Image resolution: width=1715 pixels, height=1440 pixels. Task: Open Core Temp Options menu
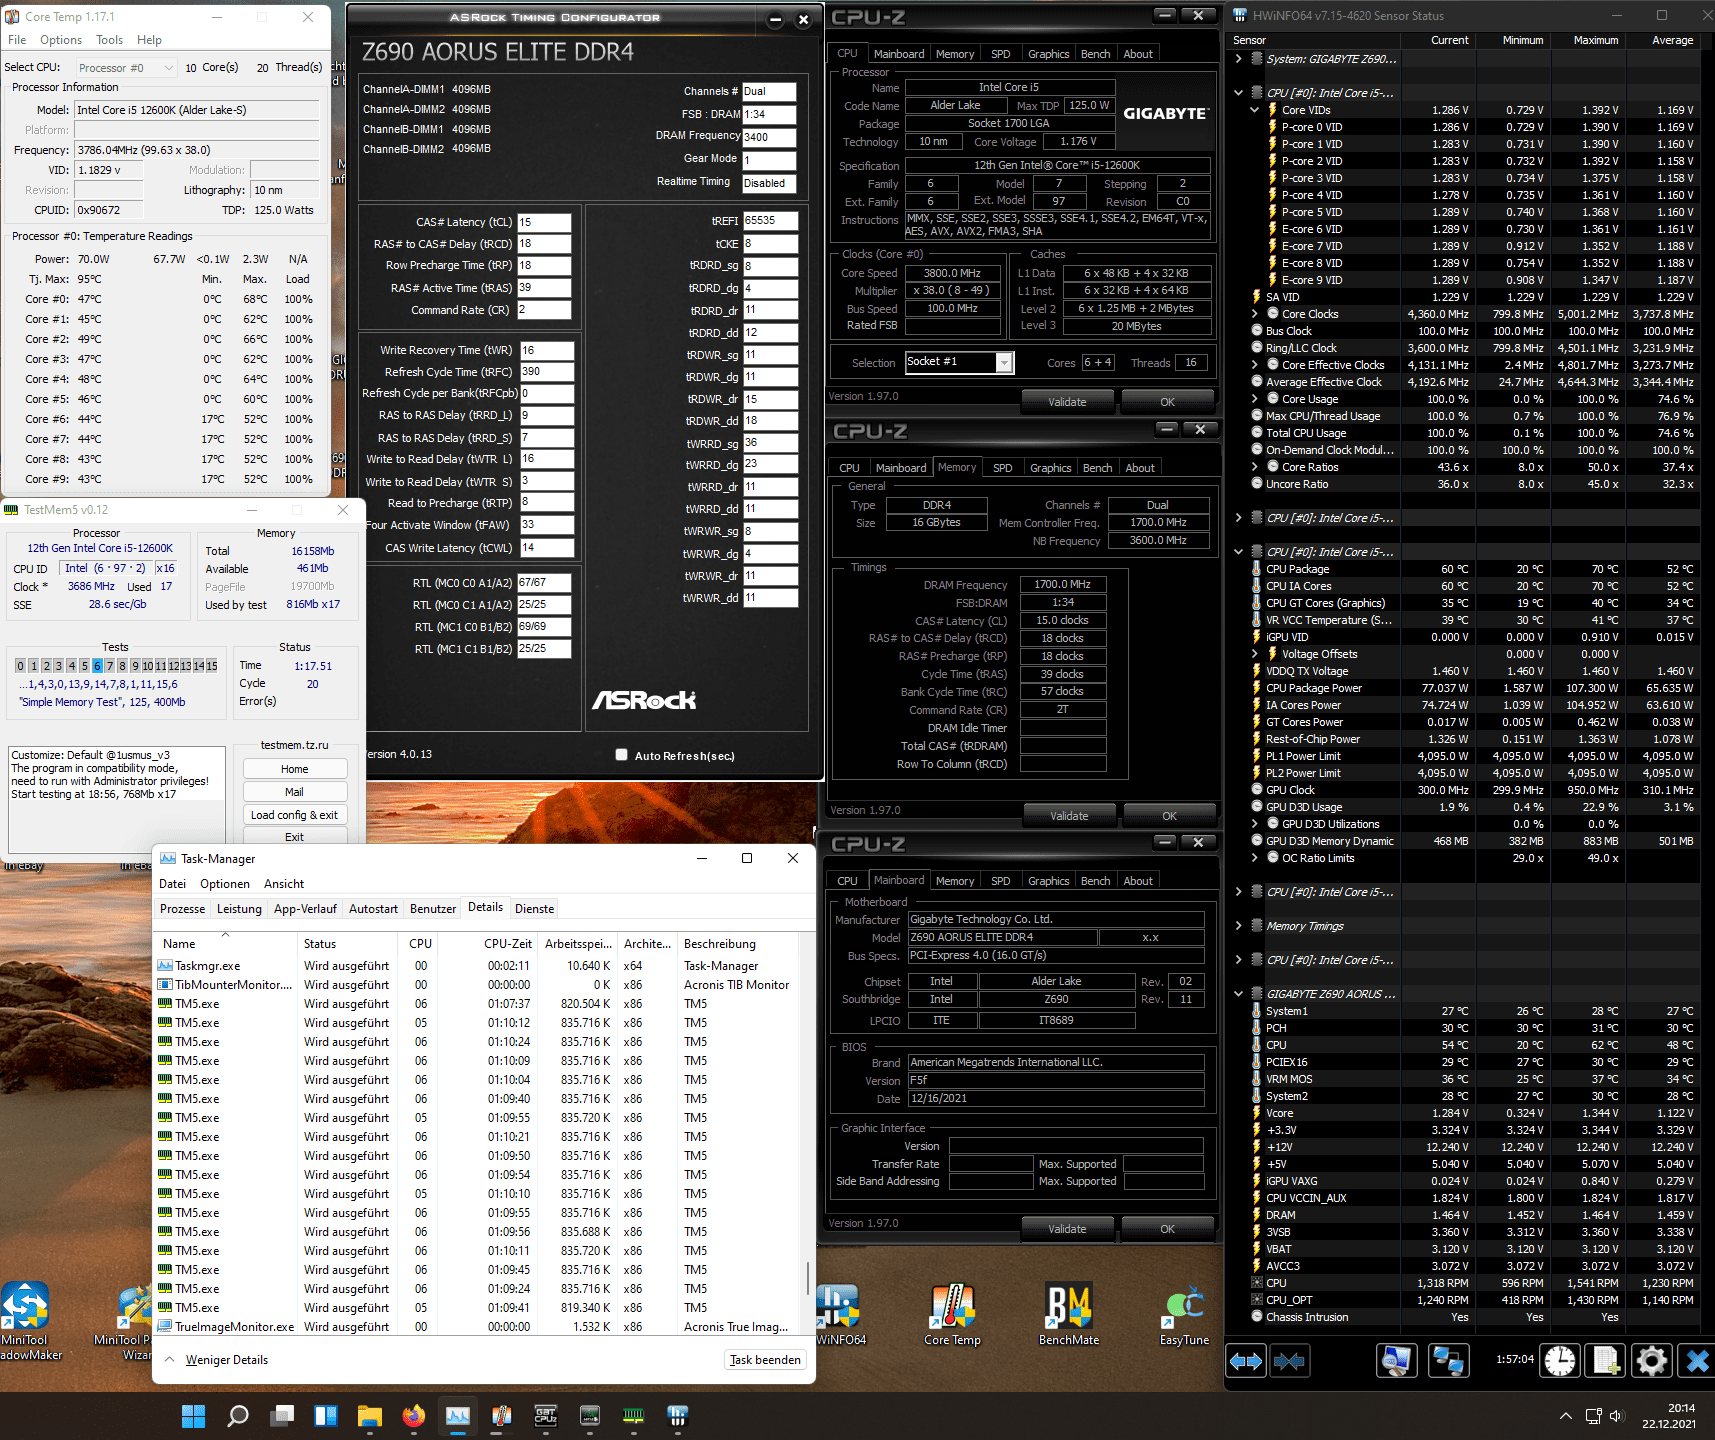(61, 40)
